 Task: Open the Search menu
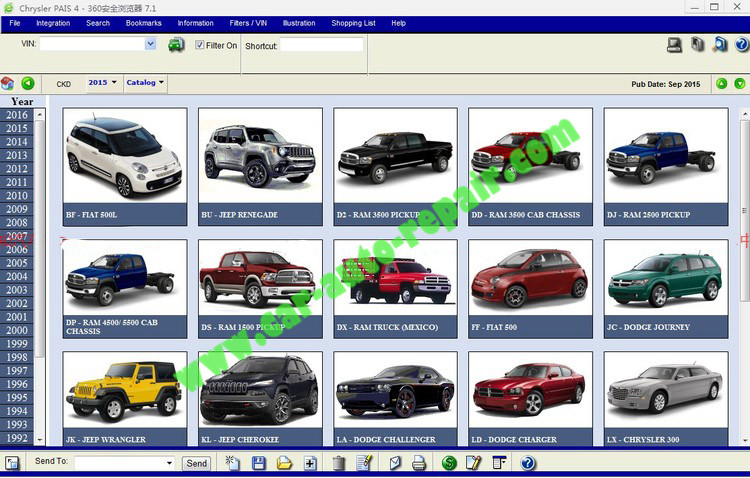tap(98, 23)
